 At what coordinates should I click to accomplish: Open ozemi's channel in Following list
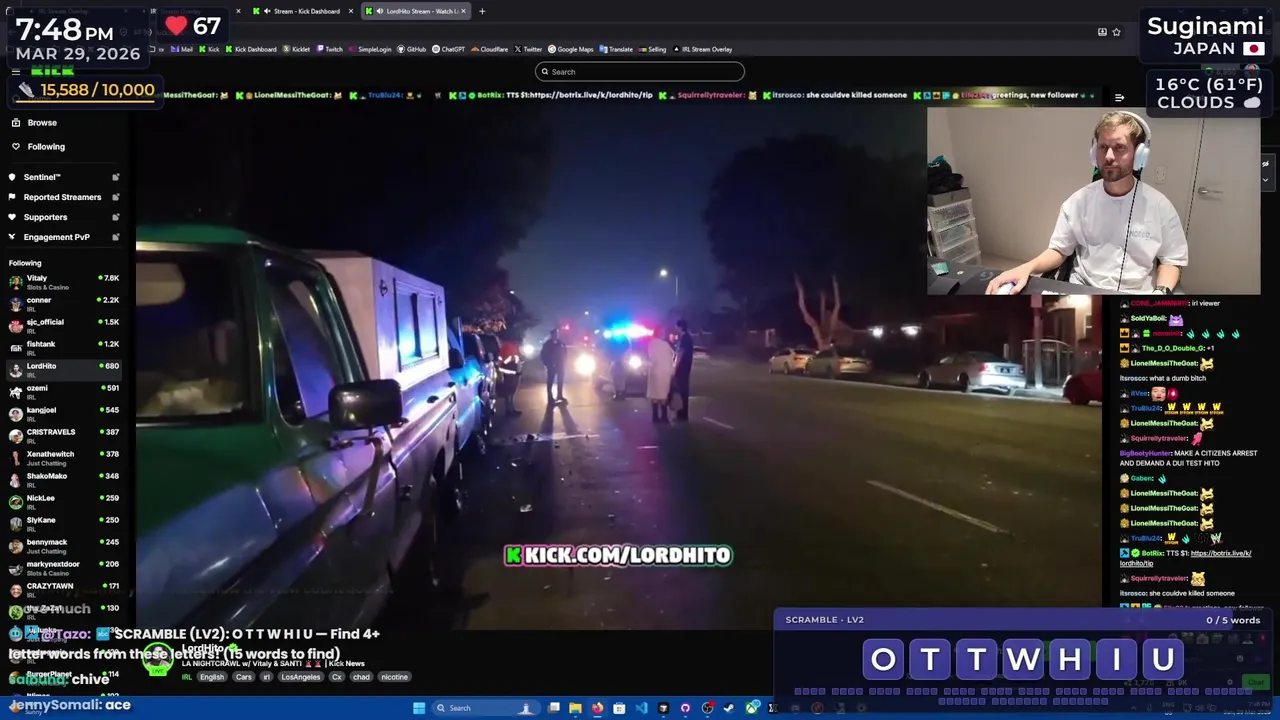[64, 392]
